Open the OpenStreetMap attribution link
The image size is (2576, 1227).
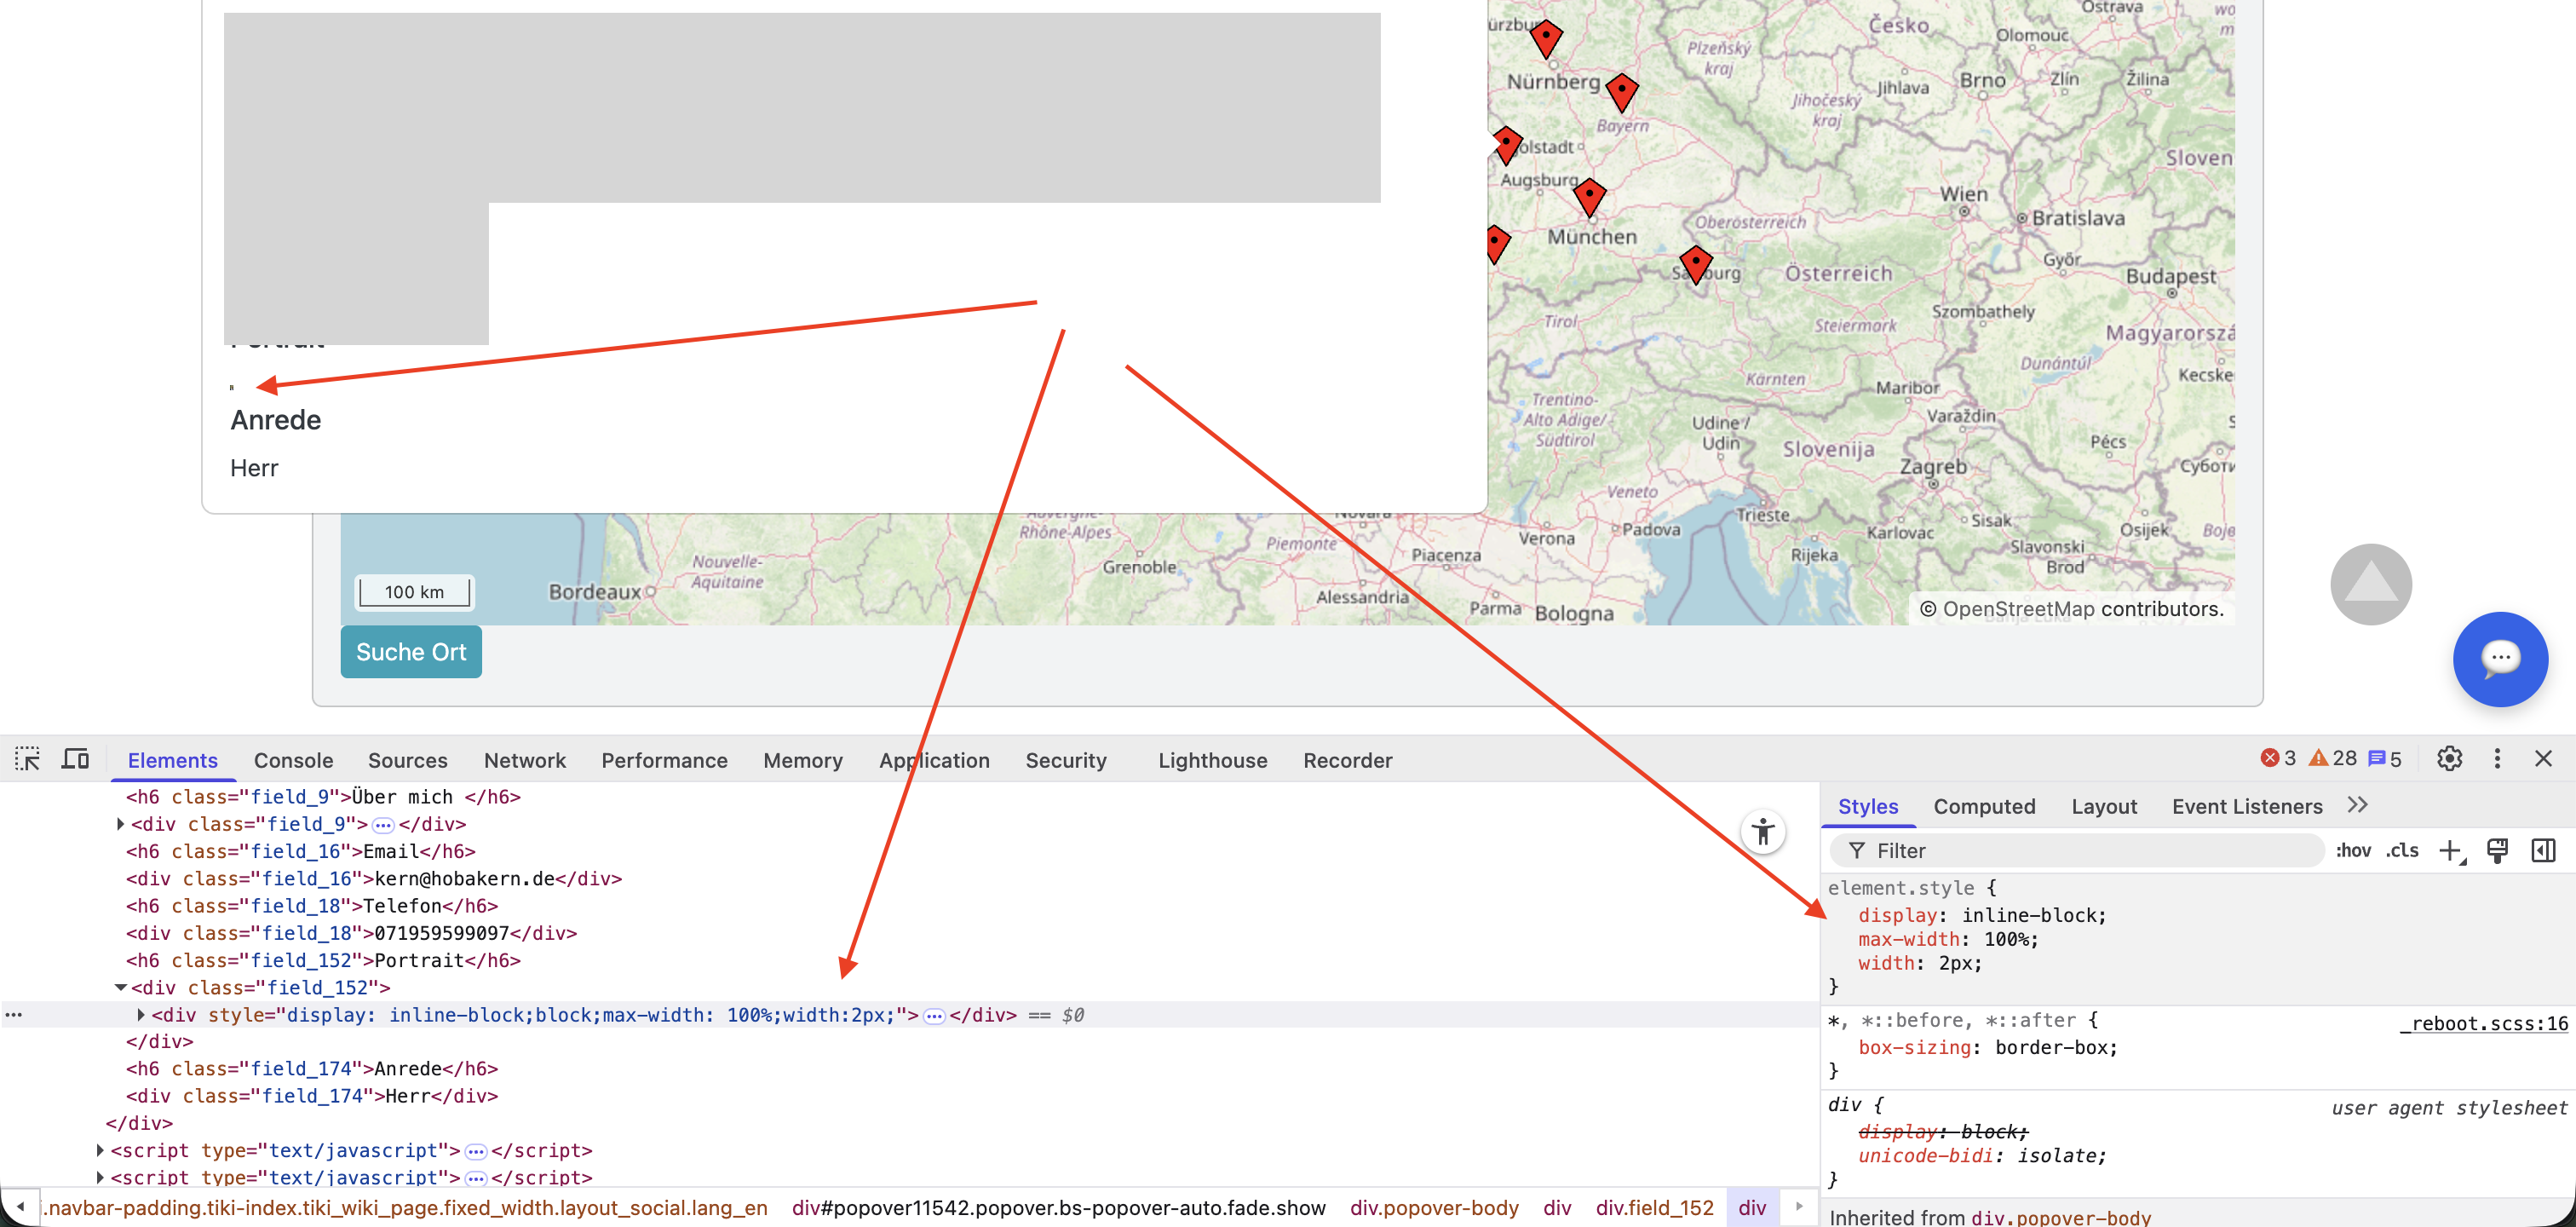click(x=2018, y=609)
